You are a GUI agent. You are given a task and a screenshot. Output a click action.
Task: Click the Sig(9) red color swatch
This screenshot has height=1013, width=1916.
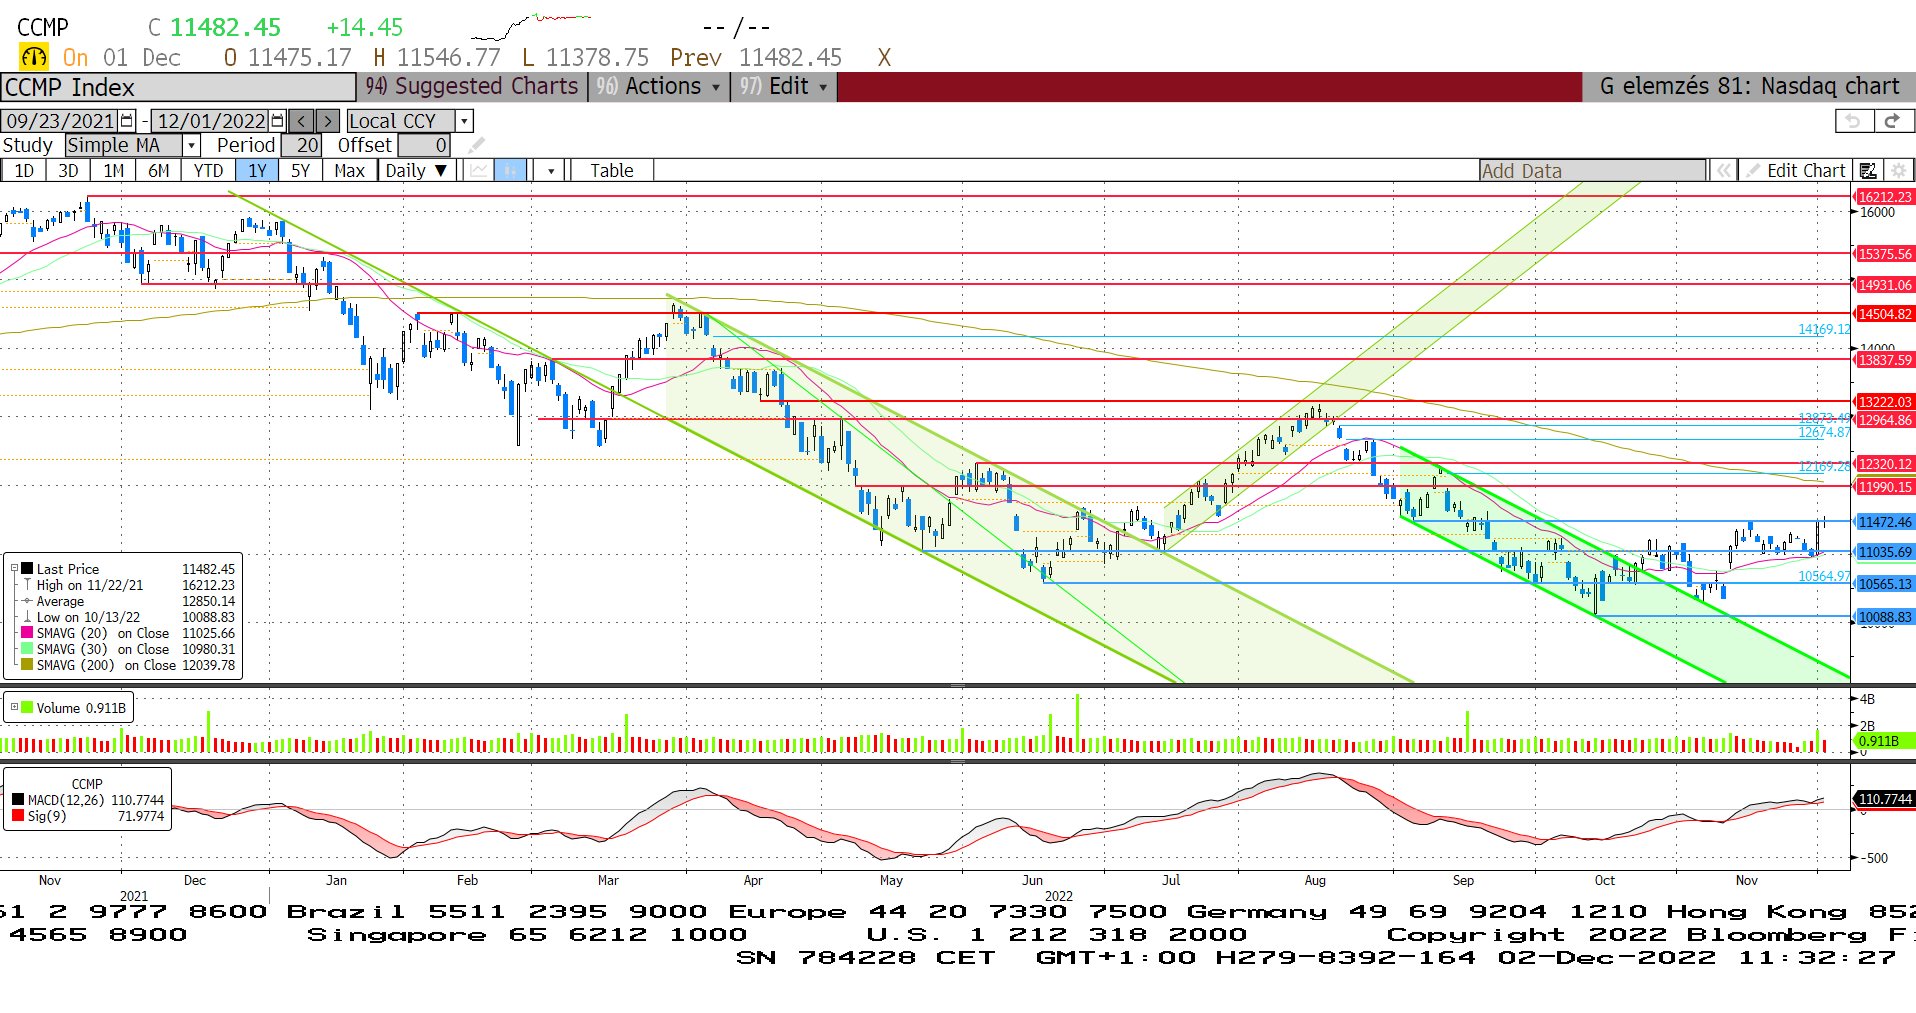[x=18, y=815]
